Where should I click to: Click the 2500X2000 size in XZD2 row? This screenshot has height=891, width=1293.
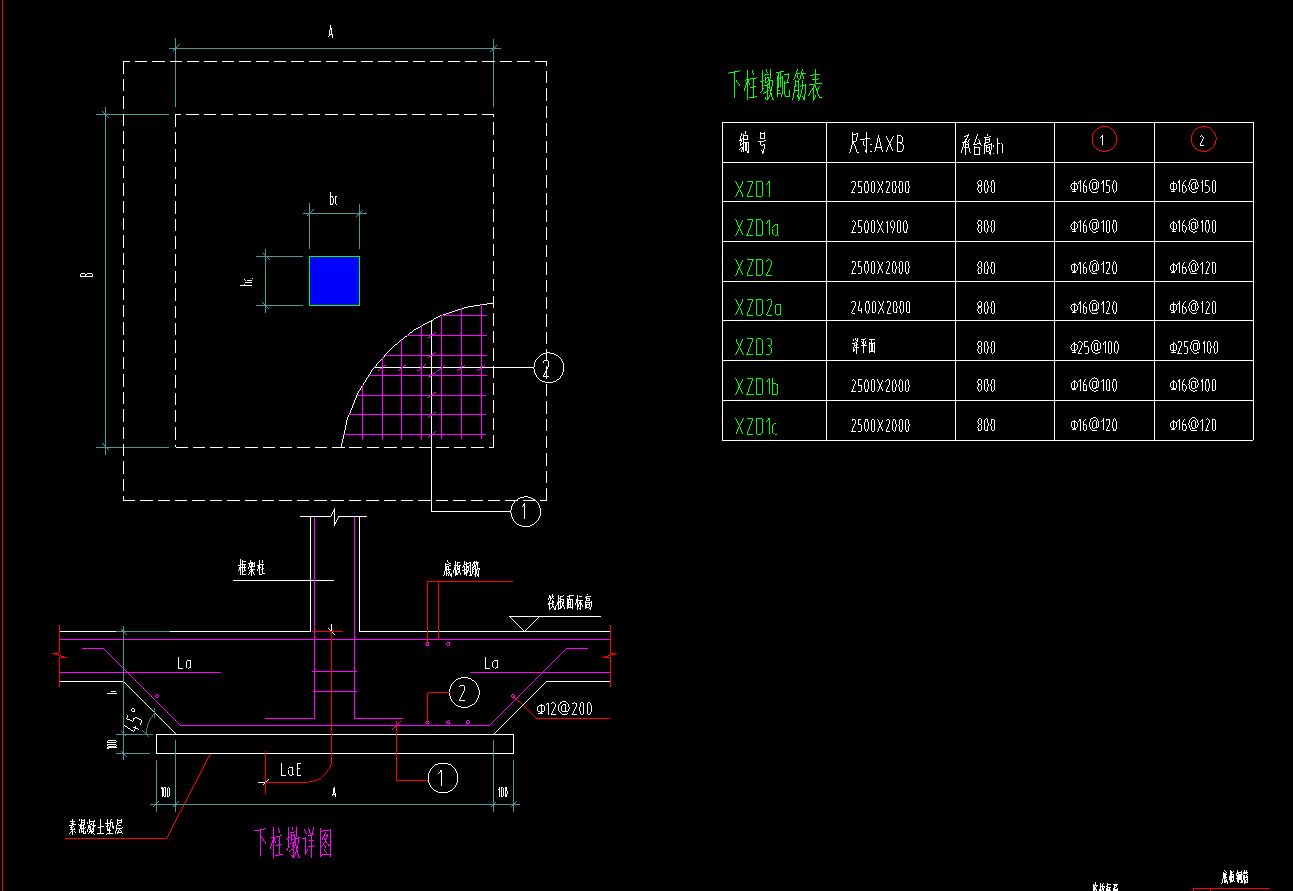(x=880, y=268)
